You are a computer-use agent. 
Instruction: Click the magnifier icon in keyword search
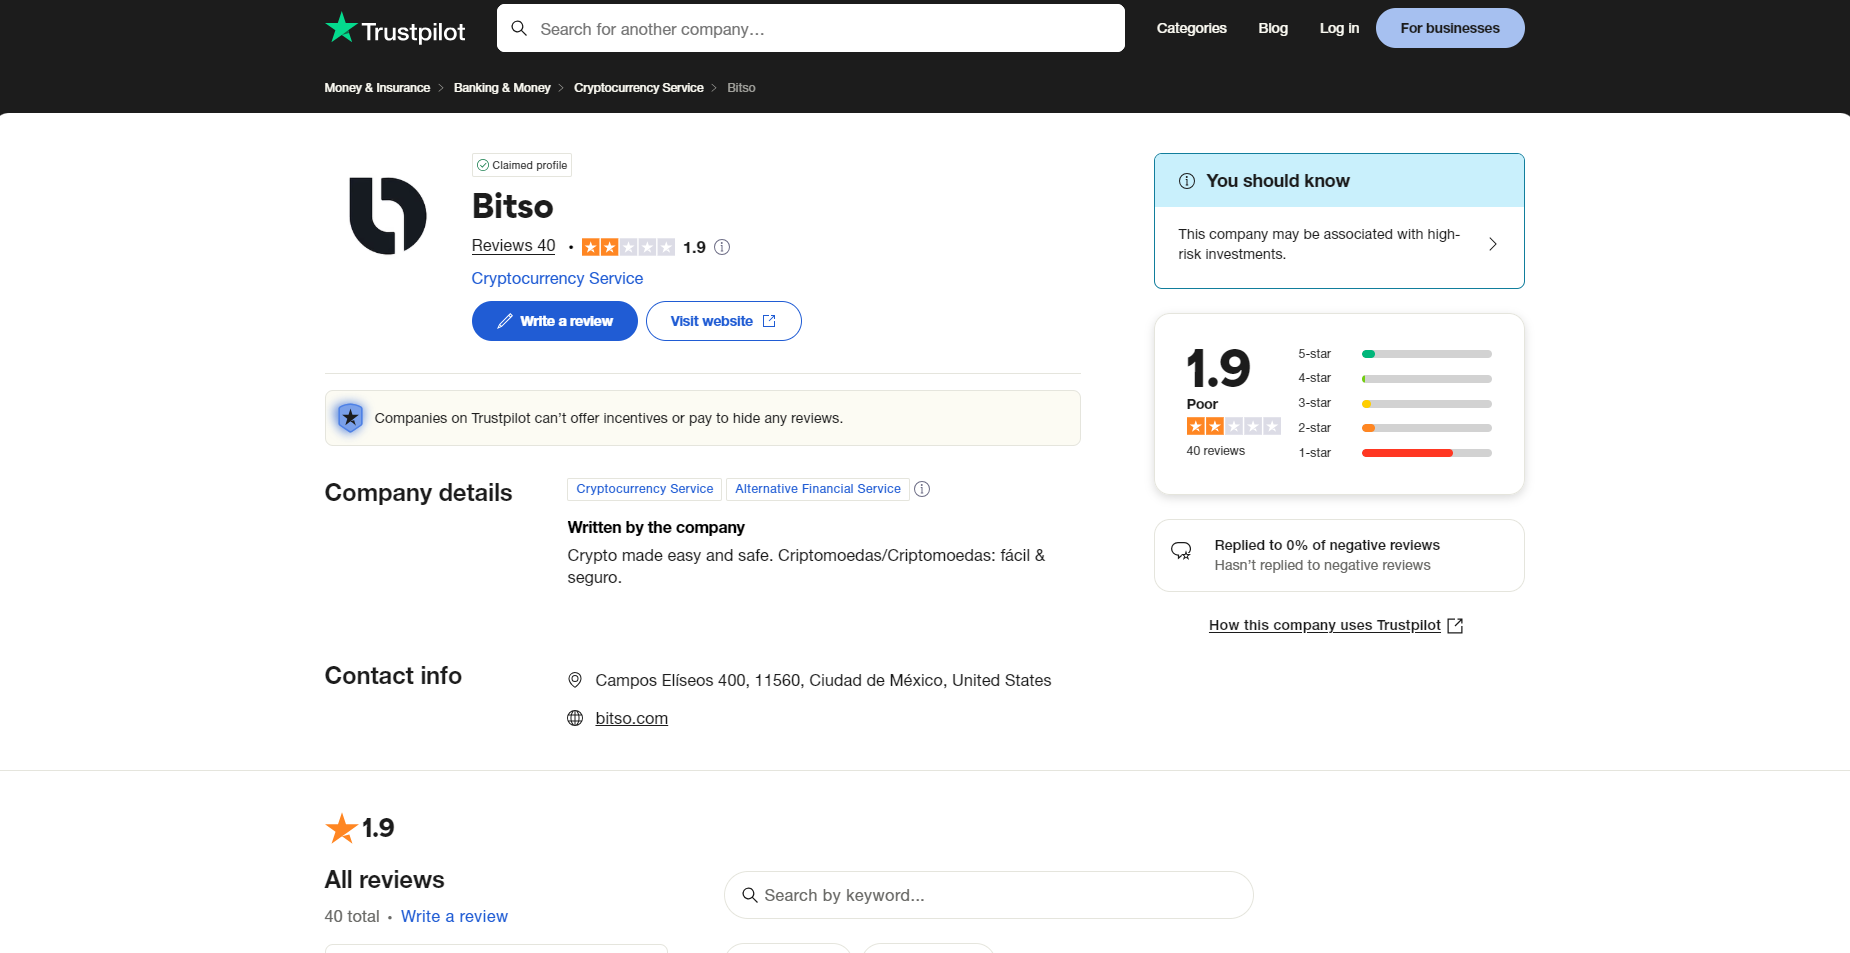click(x=749, y=895)
